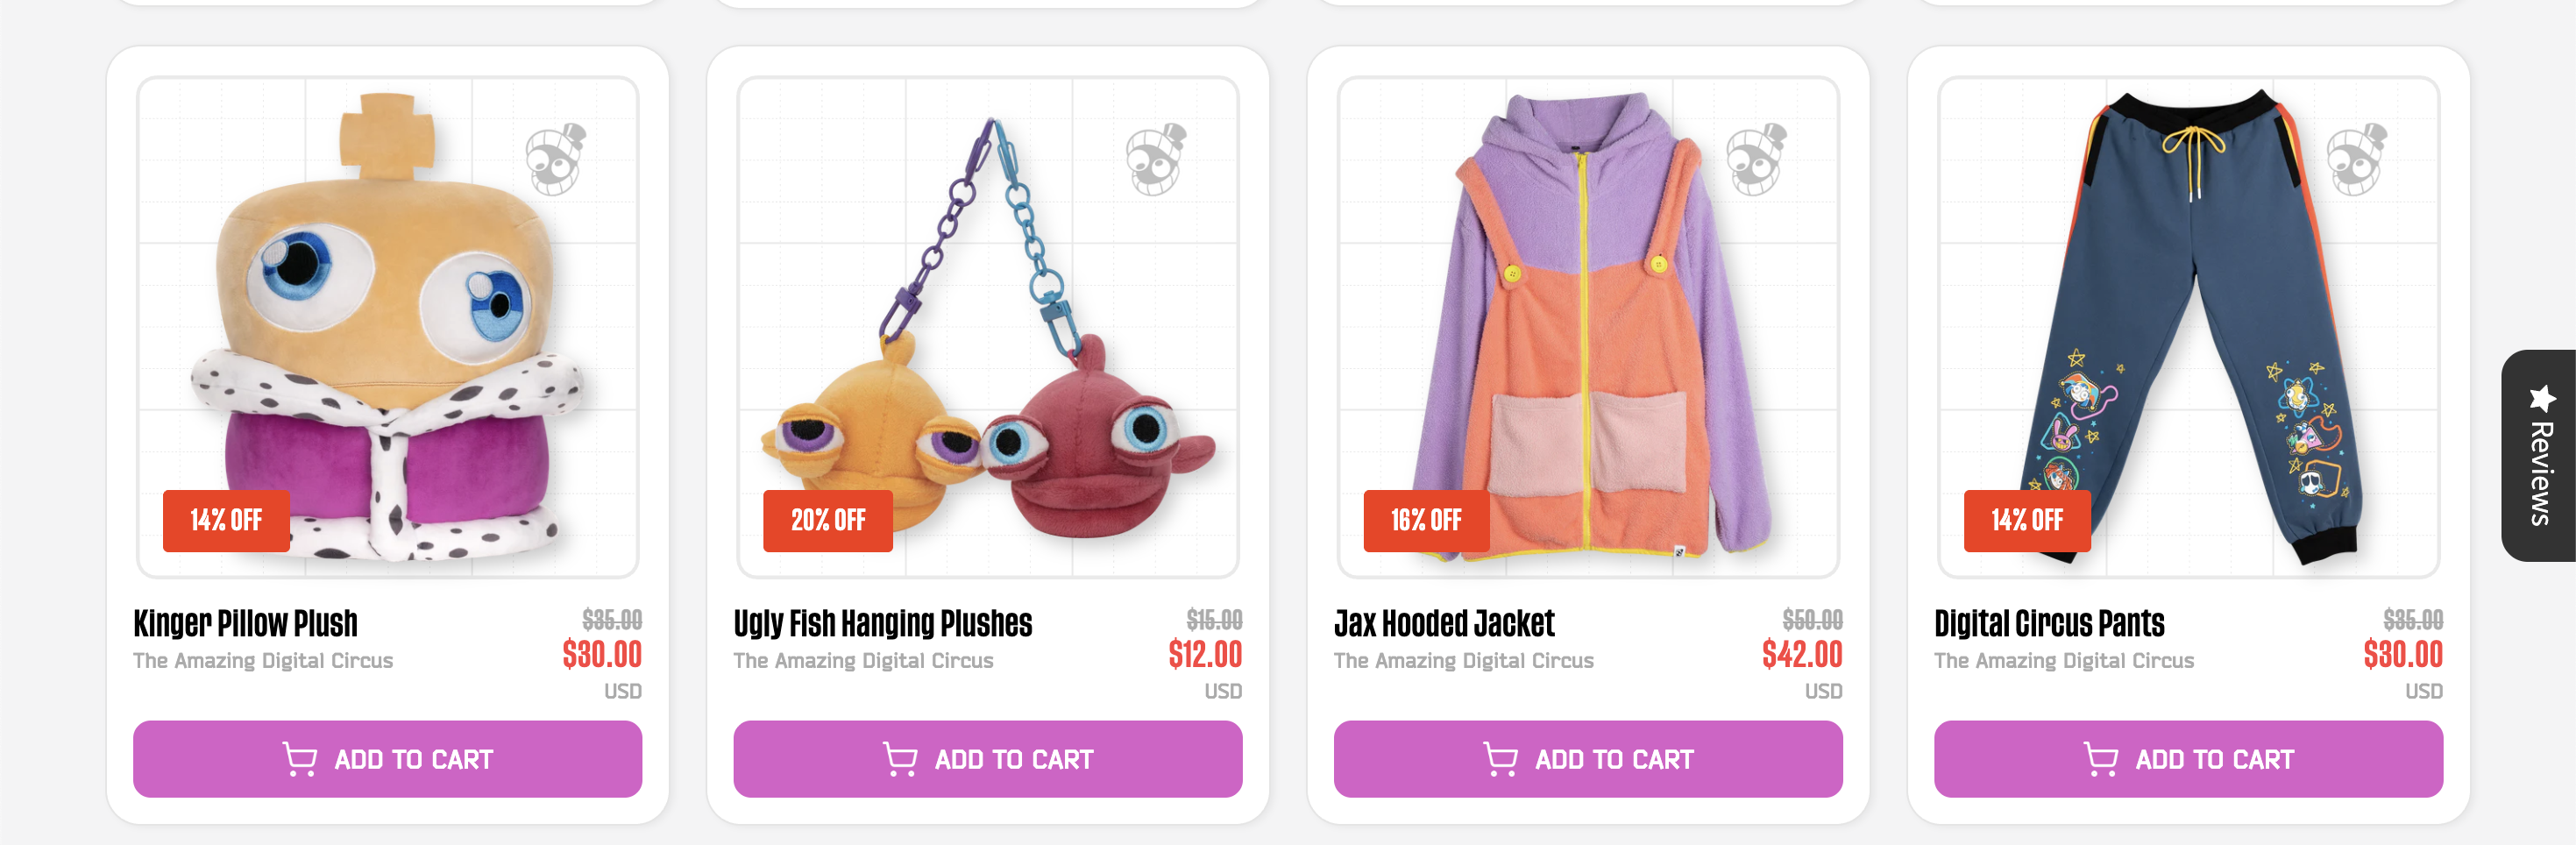
Task: Click The Amazing Digital Circus under Jax jacket
Action: pos(1464,661)
